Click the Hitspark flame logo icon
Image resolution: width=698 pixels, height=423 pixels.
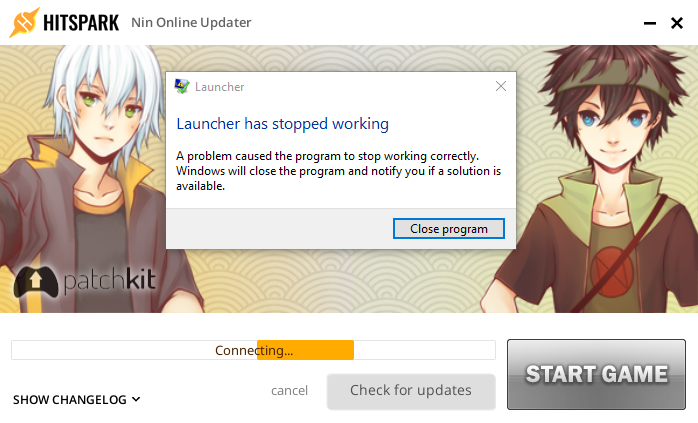[x=24, y=22]
